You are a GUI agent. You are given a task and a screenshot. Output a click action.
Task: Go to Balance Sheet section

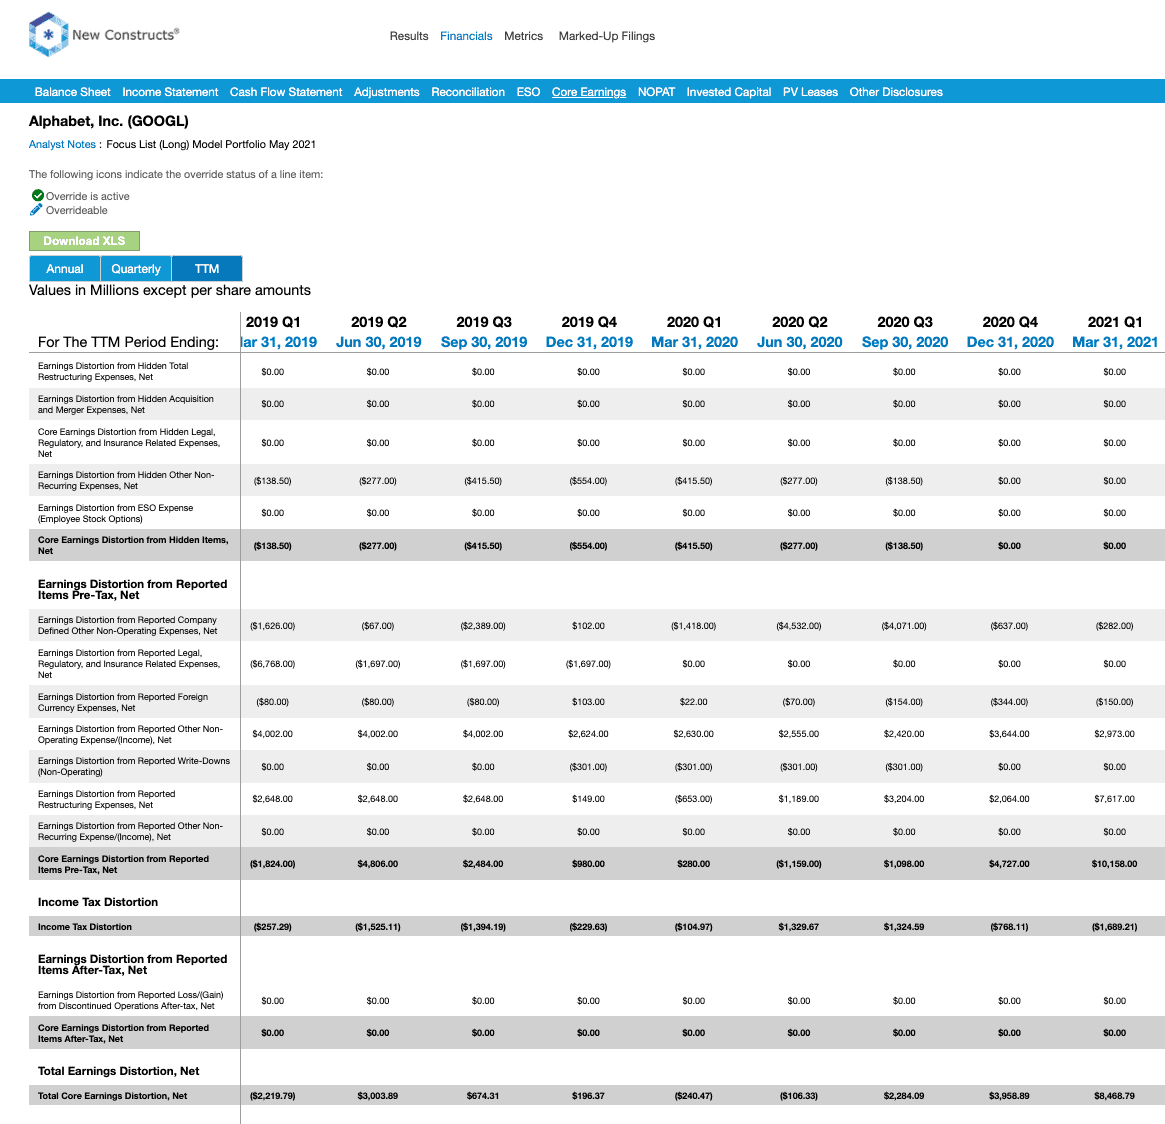click(72, 92)
